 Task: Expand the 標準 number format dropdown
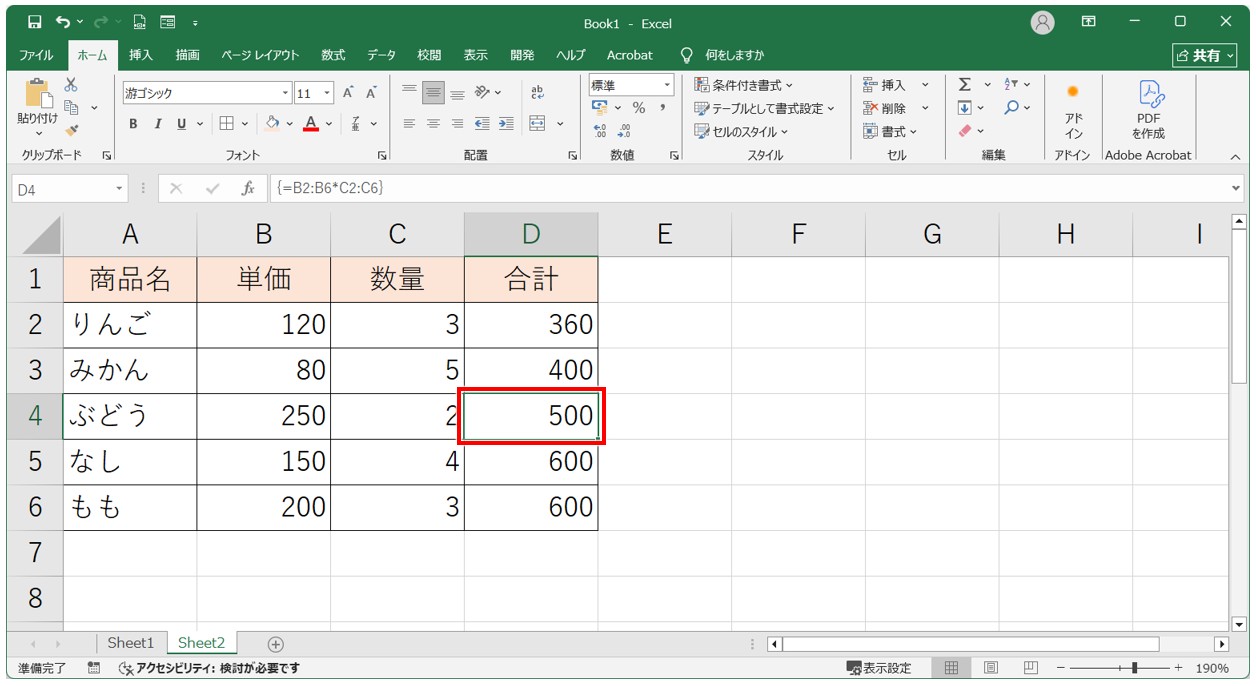click(667, 86)
